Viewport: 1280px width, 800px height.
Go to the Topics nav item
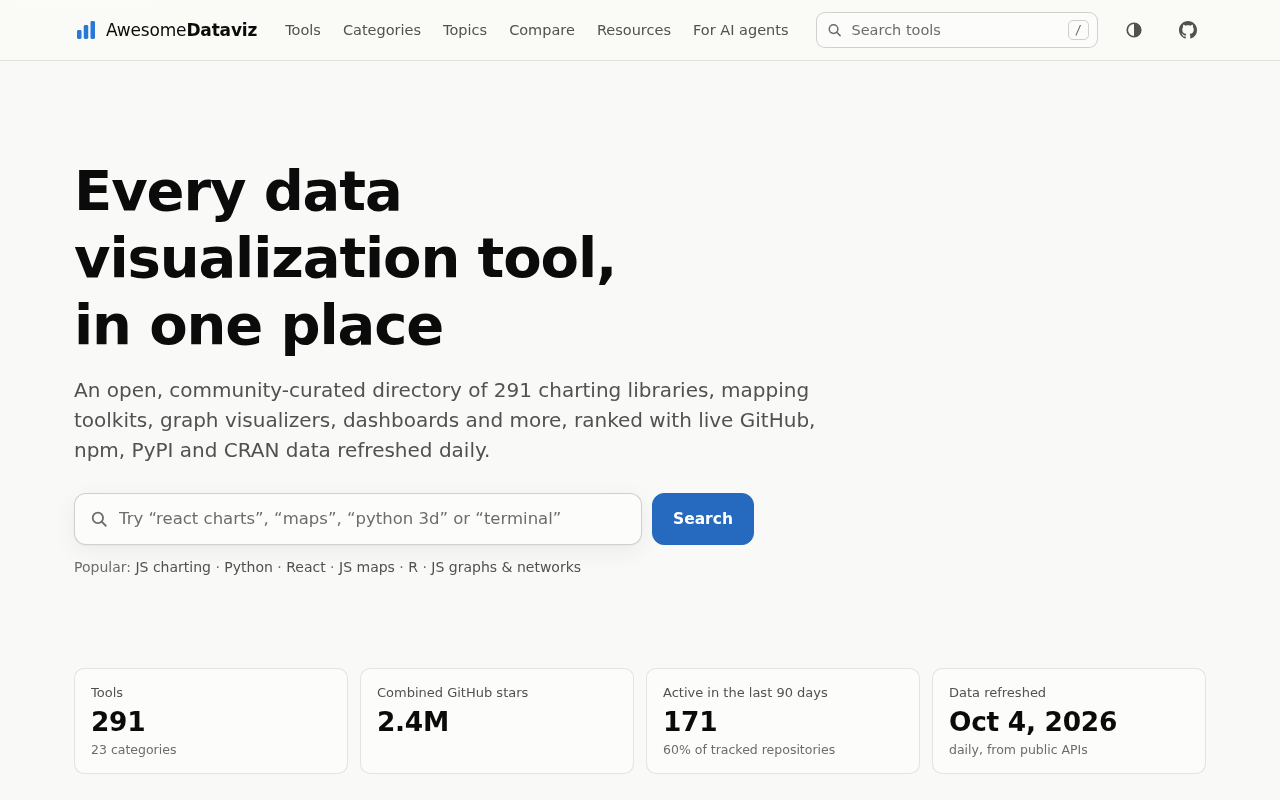tap(465, 30)
